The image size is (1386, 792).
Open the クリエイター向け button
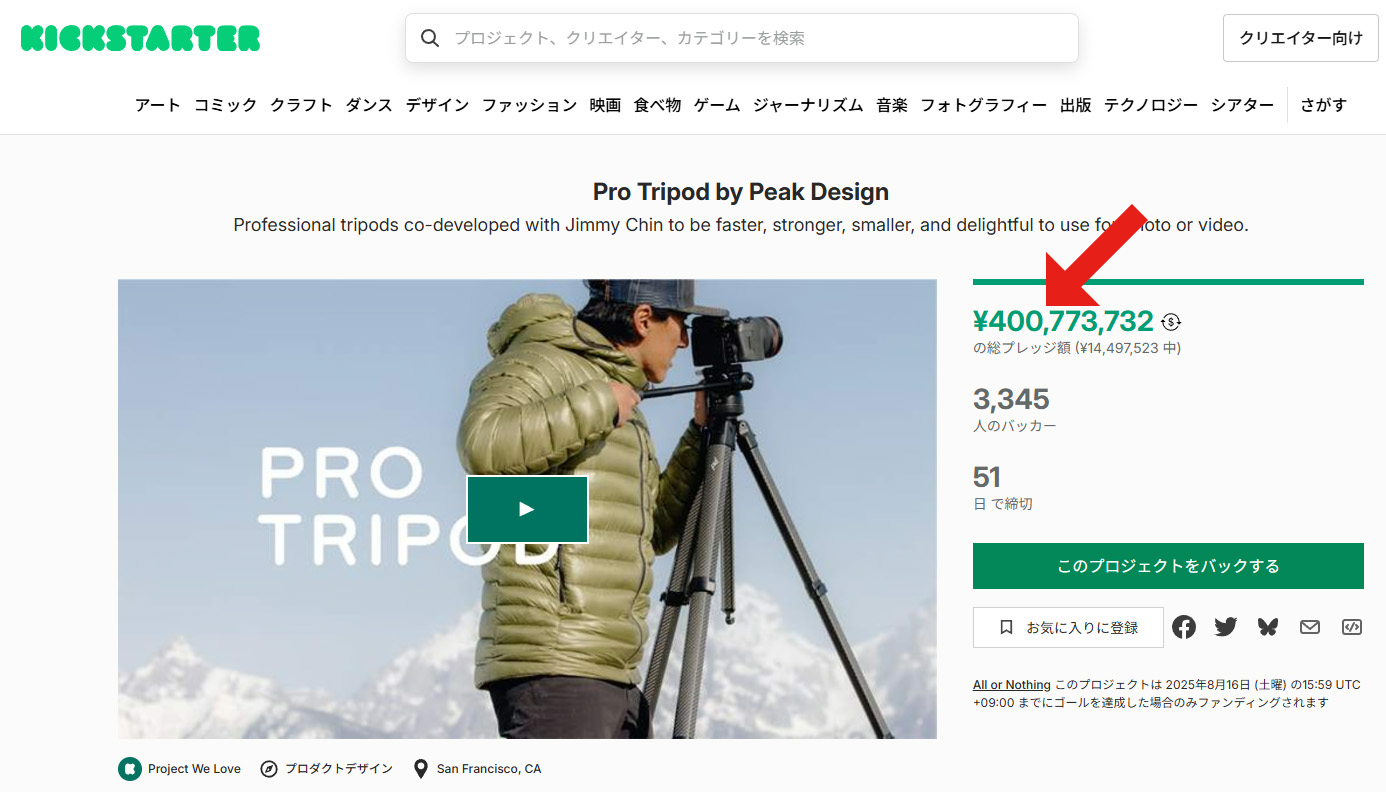(1301, 38)
